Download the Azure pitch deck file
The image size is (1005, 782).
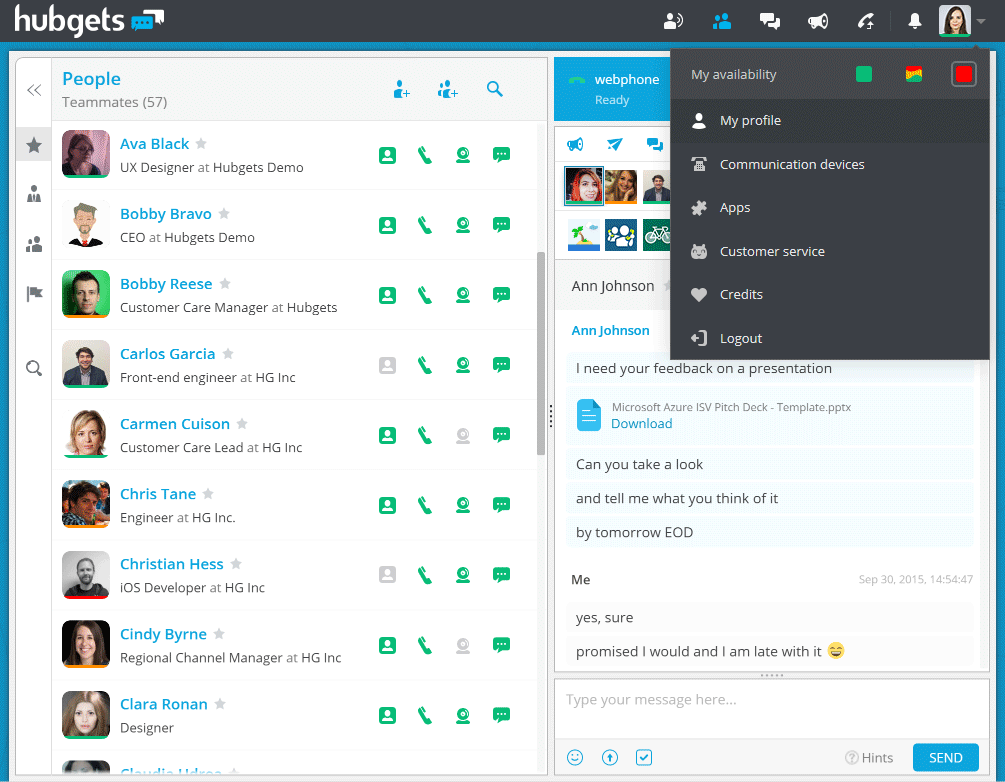tap(641, 423)
